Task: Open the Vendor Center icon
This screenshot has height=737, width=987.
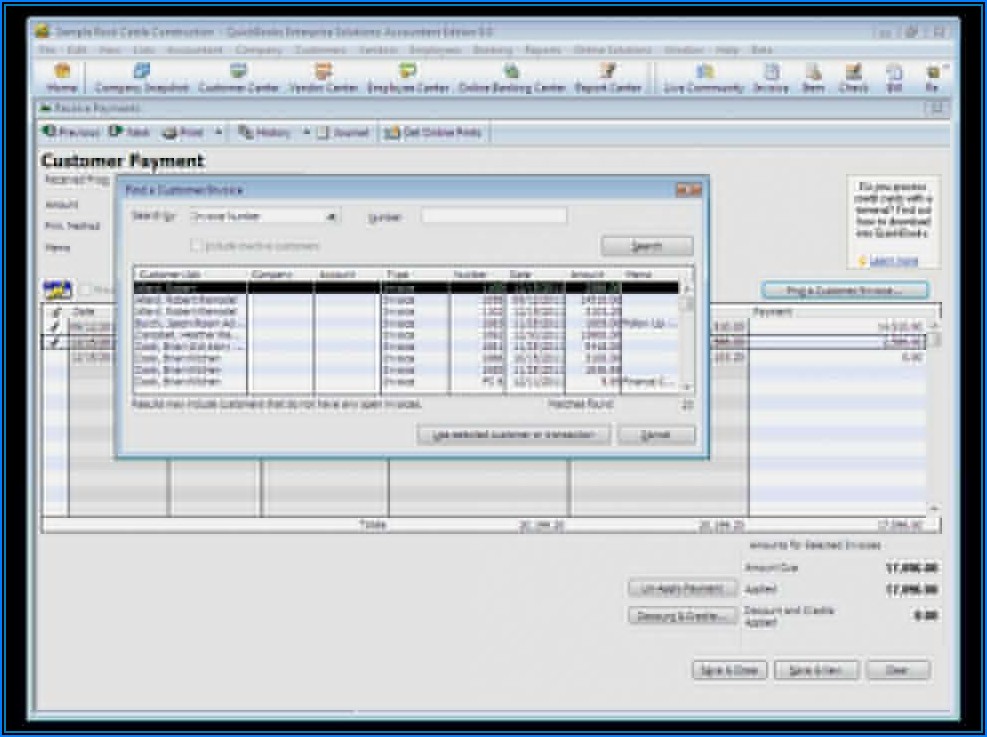Action: [x=322, y=78]
